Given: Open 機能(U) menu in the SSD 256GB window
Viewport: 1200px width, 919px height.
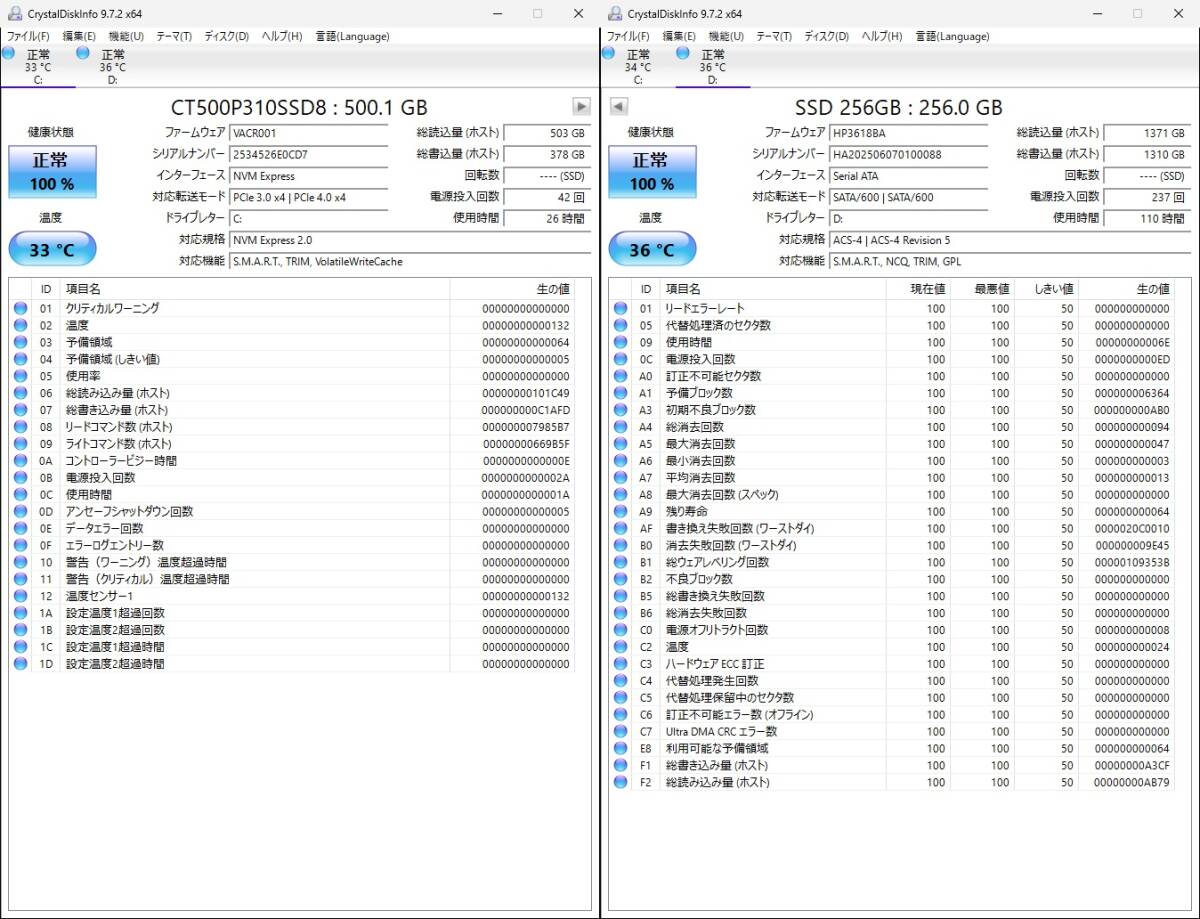Looking at the screenshot, I should pyautogui.click(x=725, y=36).
